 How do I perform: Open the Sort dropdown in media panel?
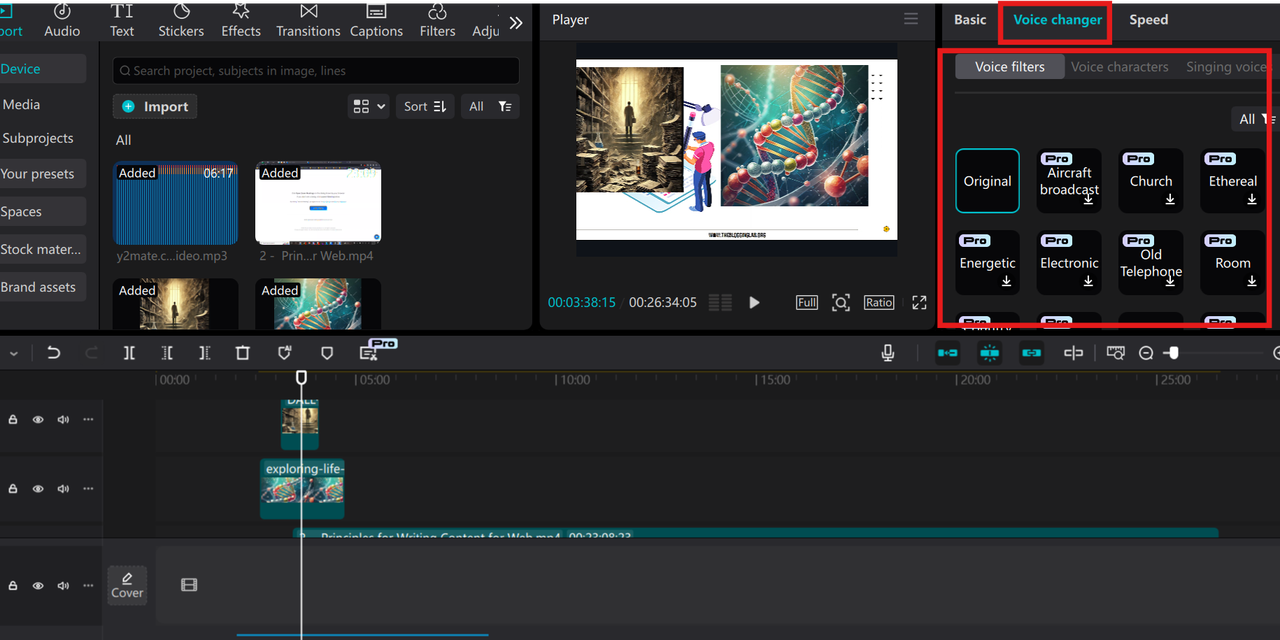(425, 106)
